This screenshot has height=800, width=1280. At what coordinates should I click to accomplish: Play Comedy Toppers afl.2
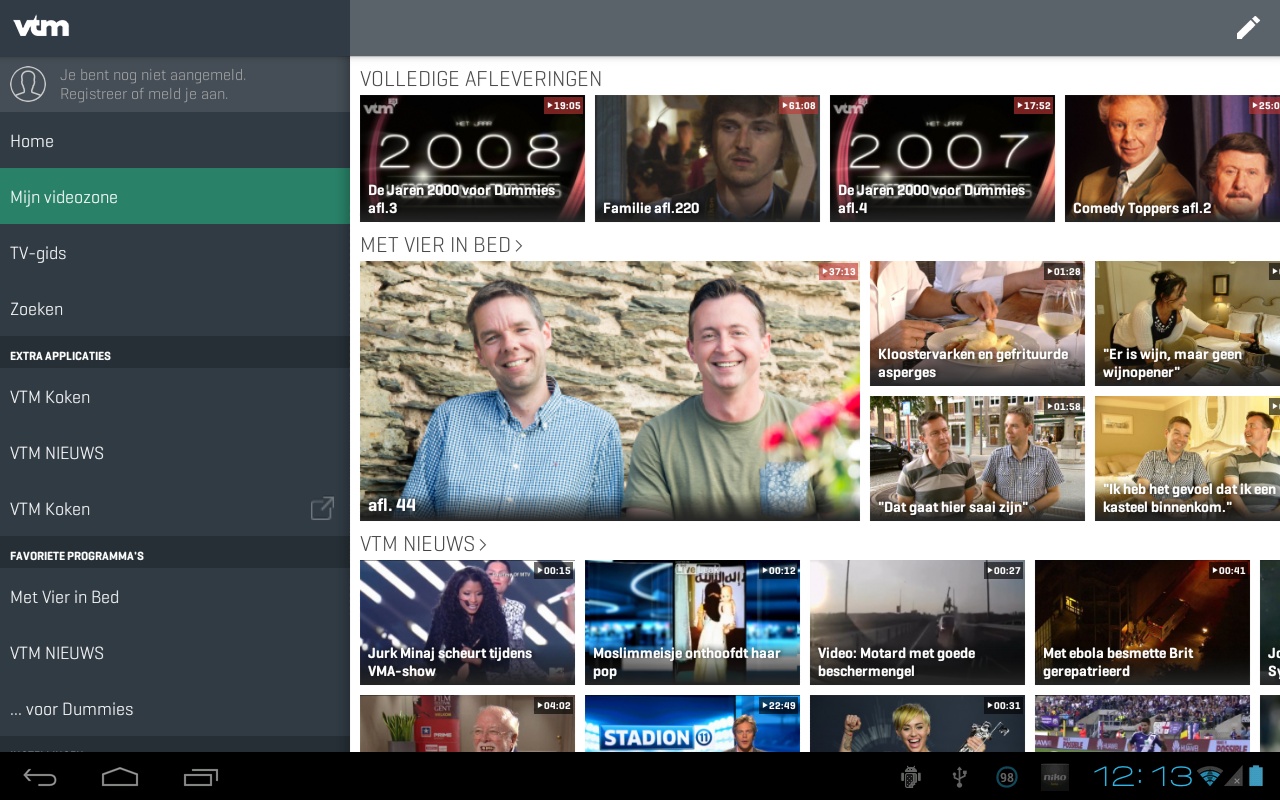point(1172,158)
